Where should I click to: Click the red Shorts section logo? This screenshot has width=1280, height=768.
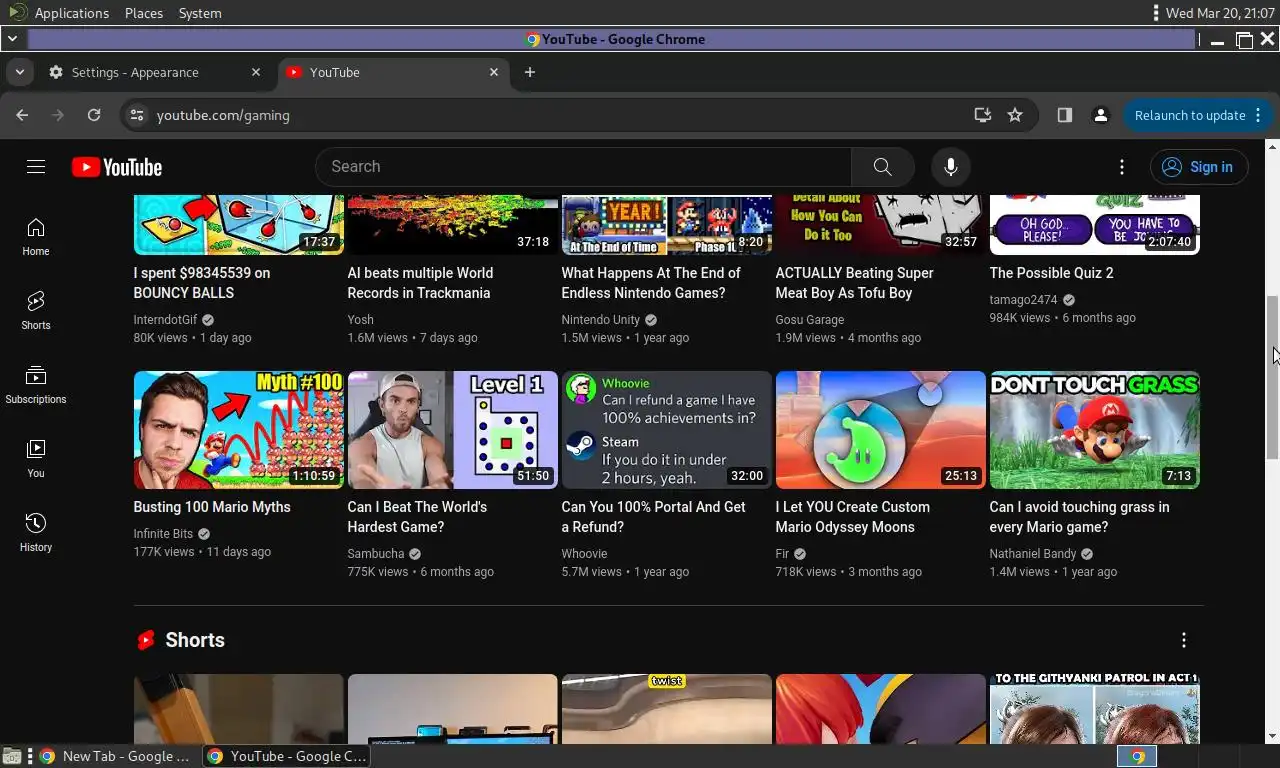(146, 640)
